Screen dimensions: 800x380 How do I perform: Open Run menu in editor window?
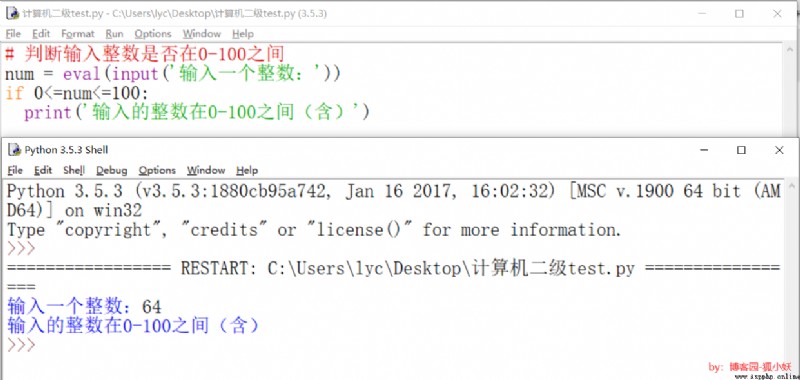(114, 34)
